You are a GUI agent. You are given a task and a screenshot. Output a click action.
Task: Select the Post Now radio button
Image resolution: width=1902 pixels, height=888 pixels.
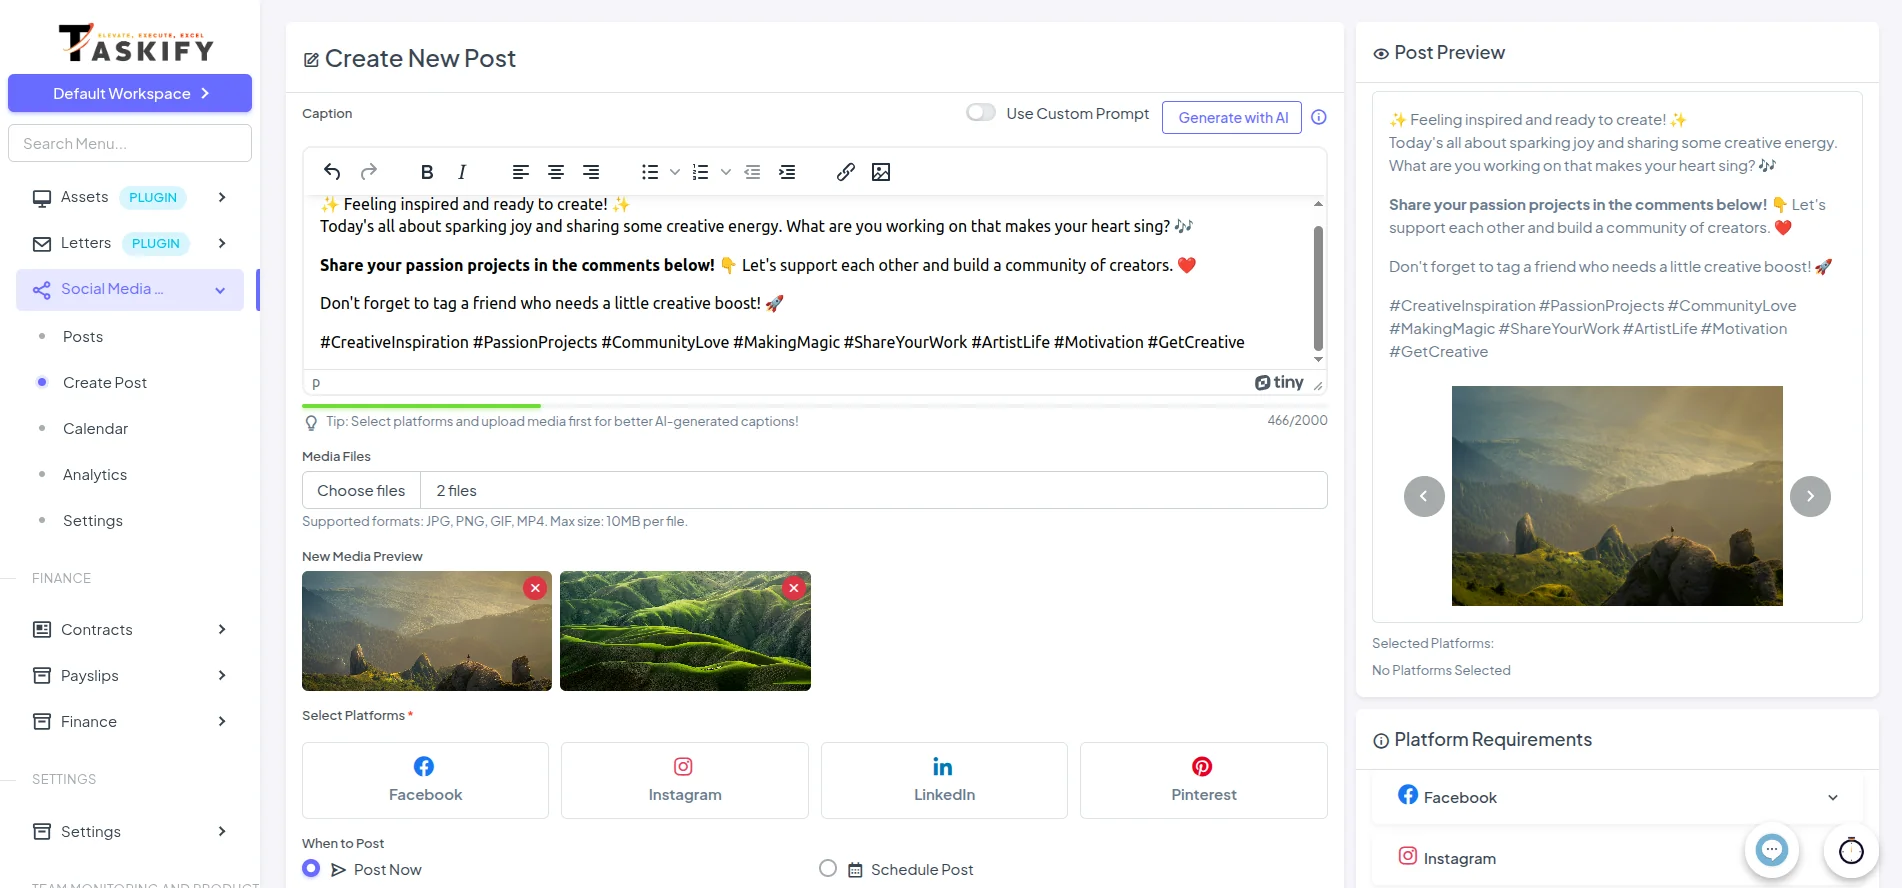coord(312,869)
